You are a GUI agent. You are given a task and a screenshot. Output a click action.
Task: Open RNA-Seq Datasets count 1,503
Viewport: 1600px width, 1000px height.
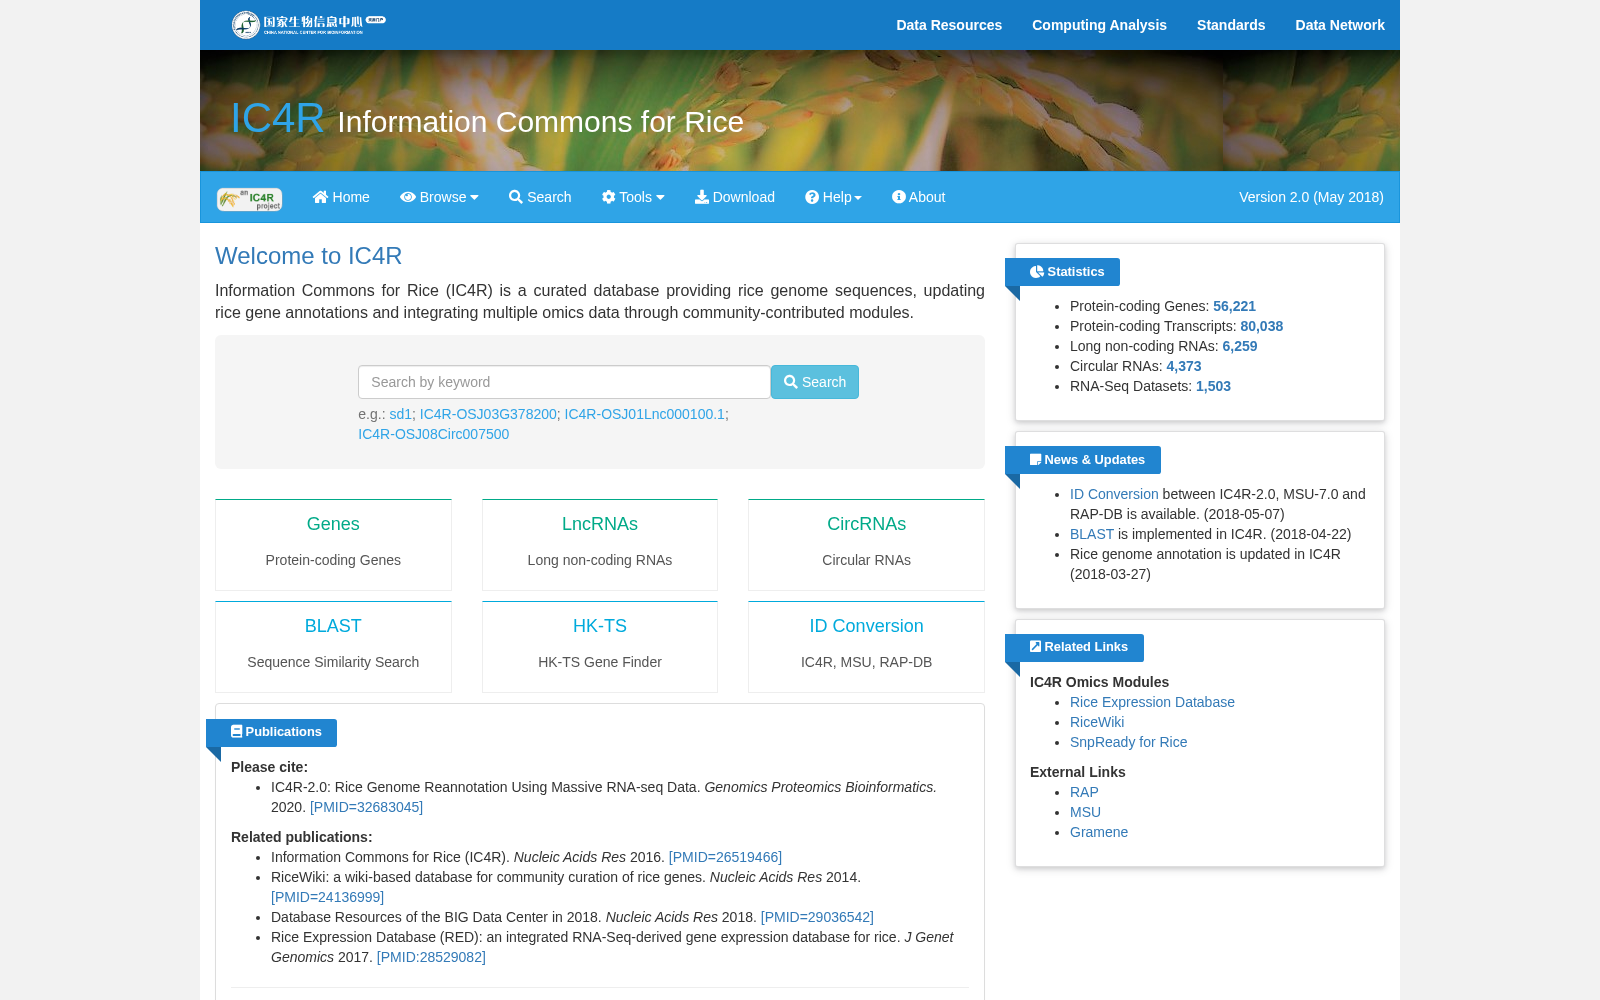(1213, 386)
